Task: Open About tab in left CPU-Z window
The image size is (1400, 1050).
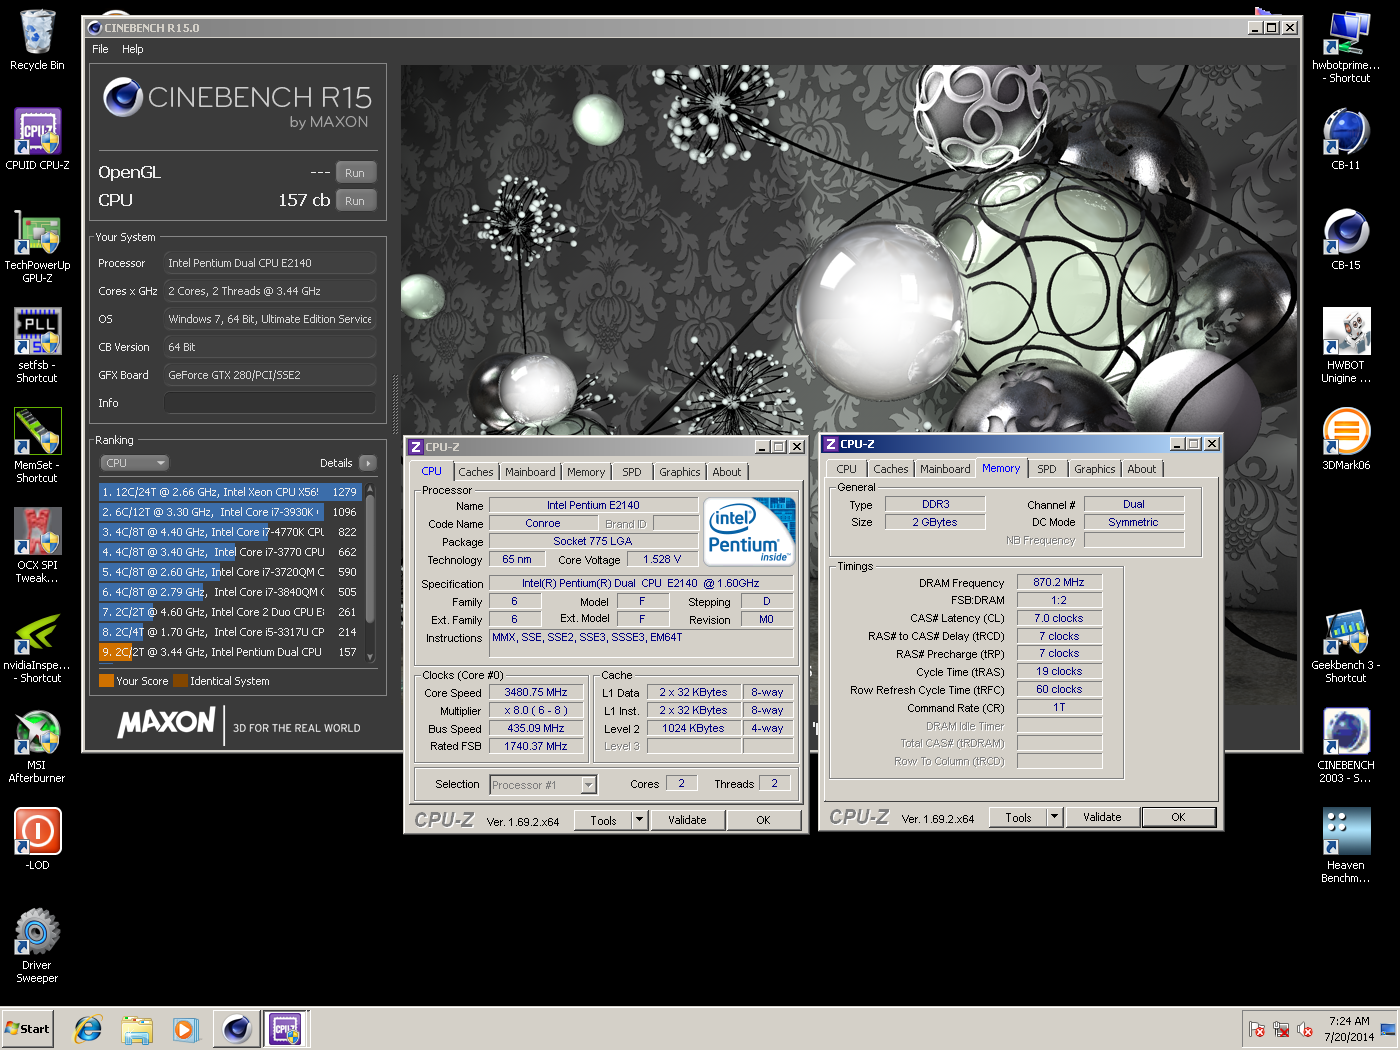Action: 727,472
